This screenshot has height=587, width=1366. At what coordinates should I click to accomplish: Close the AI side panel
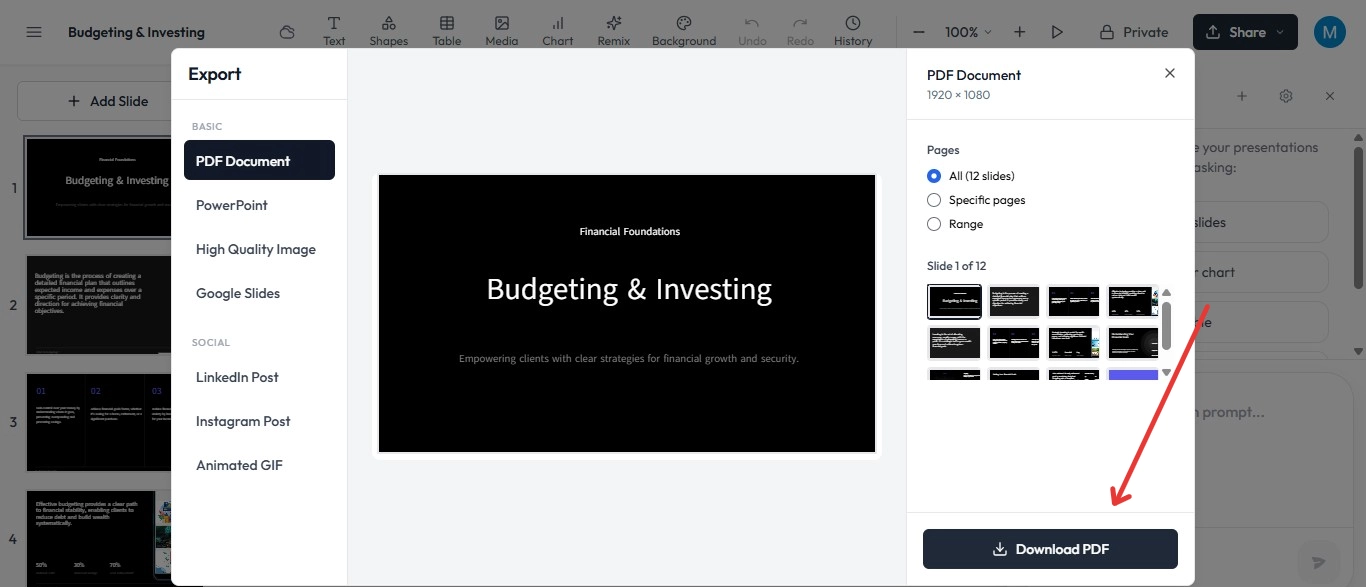[x=1330, y=96]
